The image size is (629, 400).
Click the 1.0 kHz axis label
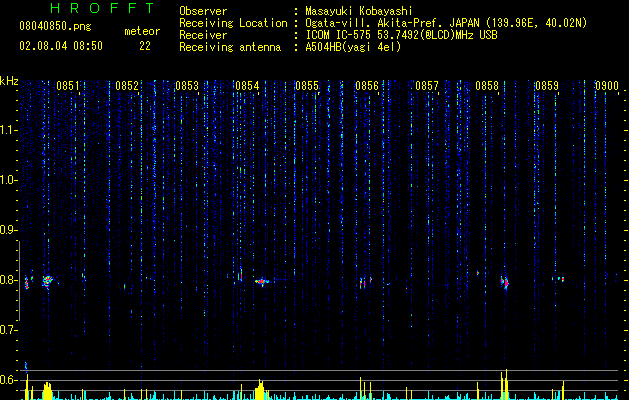[x=8, y=180]
